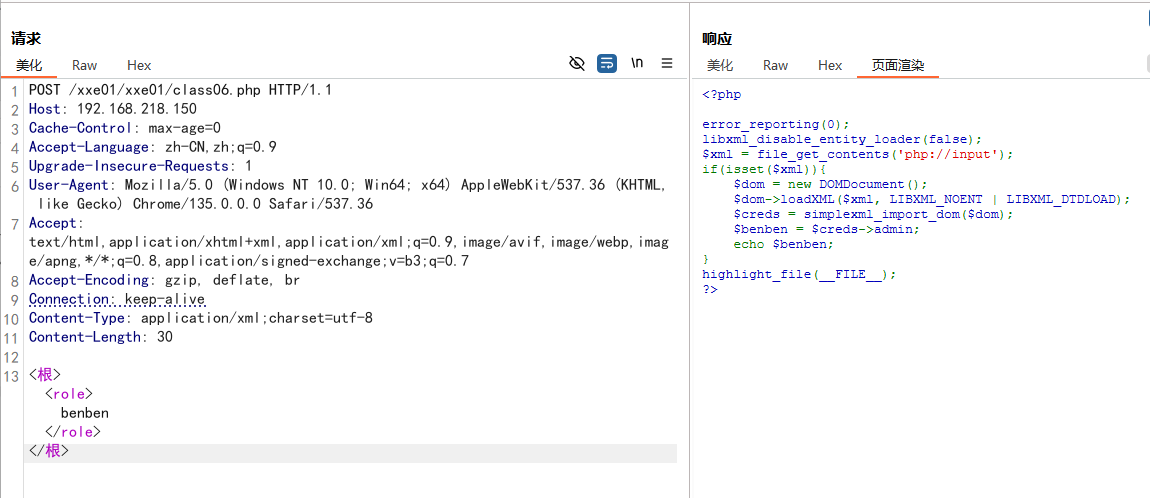Toggle word wrap in request editor
This screenshot has height=498, width=1150.
click(607, 64)
